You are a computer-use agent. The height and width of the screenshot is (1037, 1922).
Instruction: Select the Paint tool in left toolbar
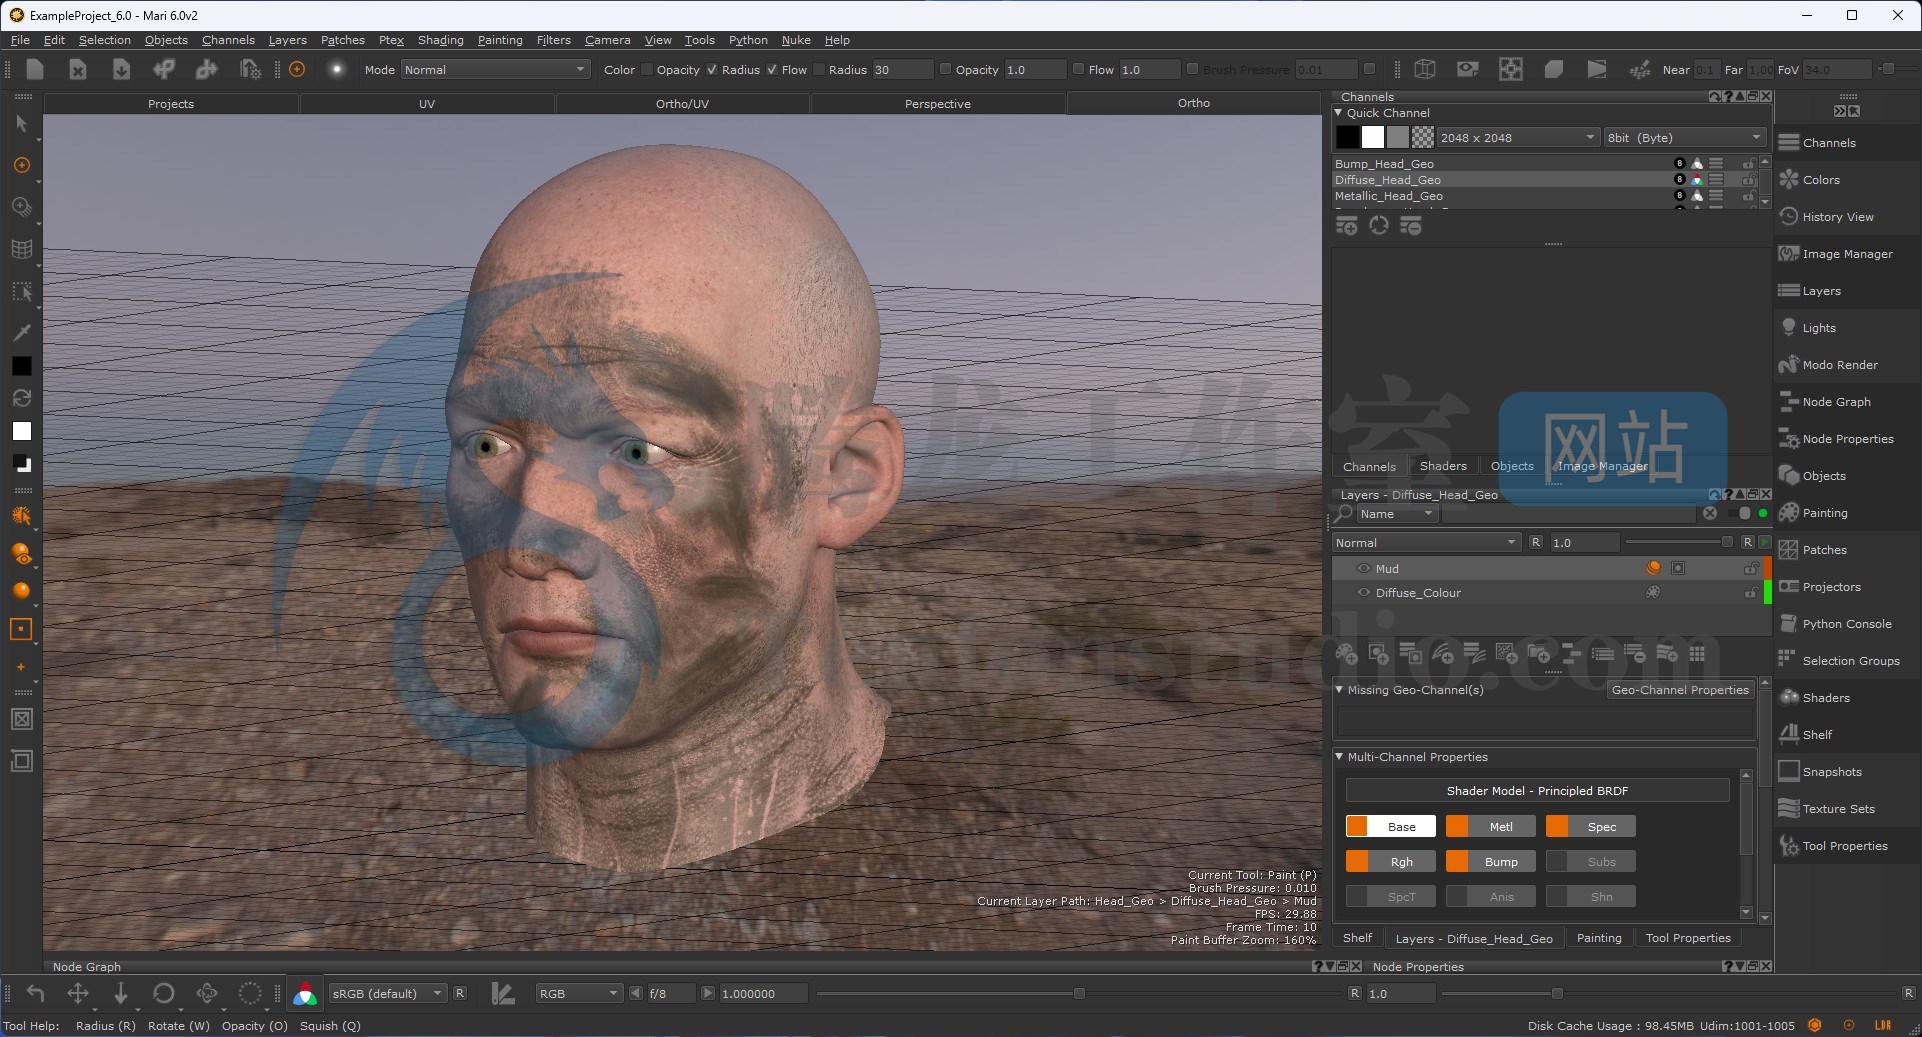coord(22,165)
